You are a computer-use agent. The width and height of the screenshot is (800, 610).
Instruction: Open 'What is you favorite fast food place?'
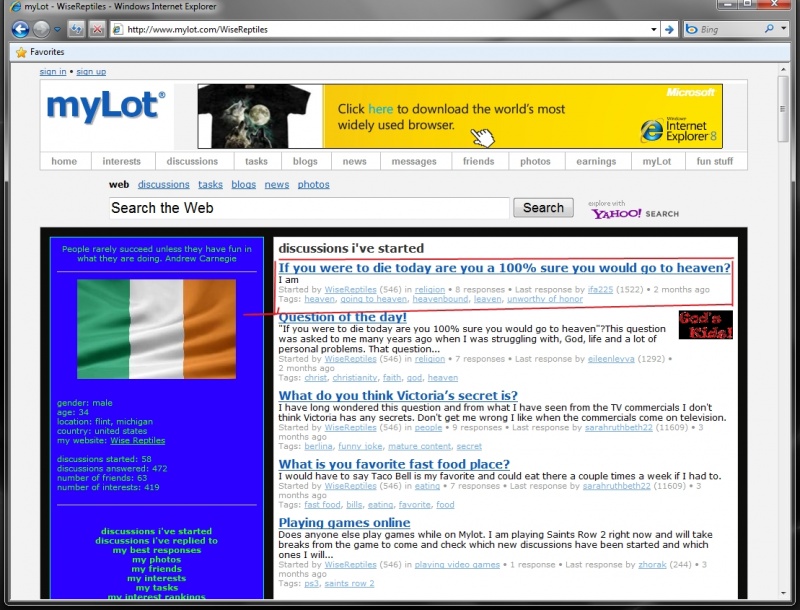click(394, 464)
